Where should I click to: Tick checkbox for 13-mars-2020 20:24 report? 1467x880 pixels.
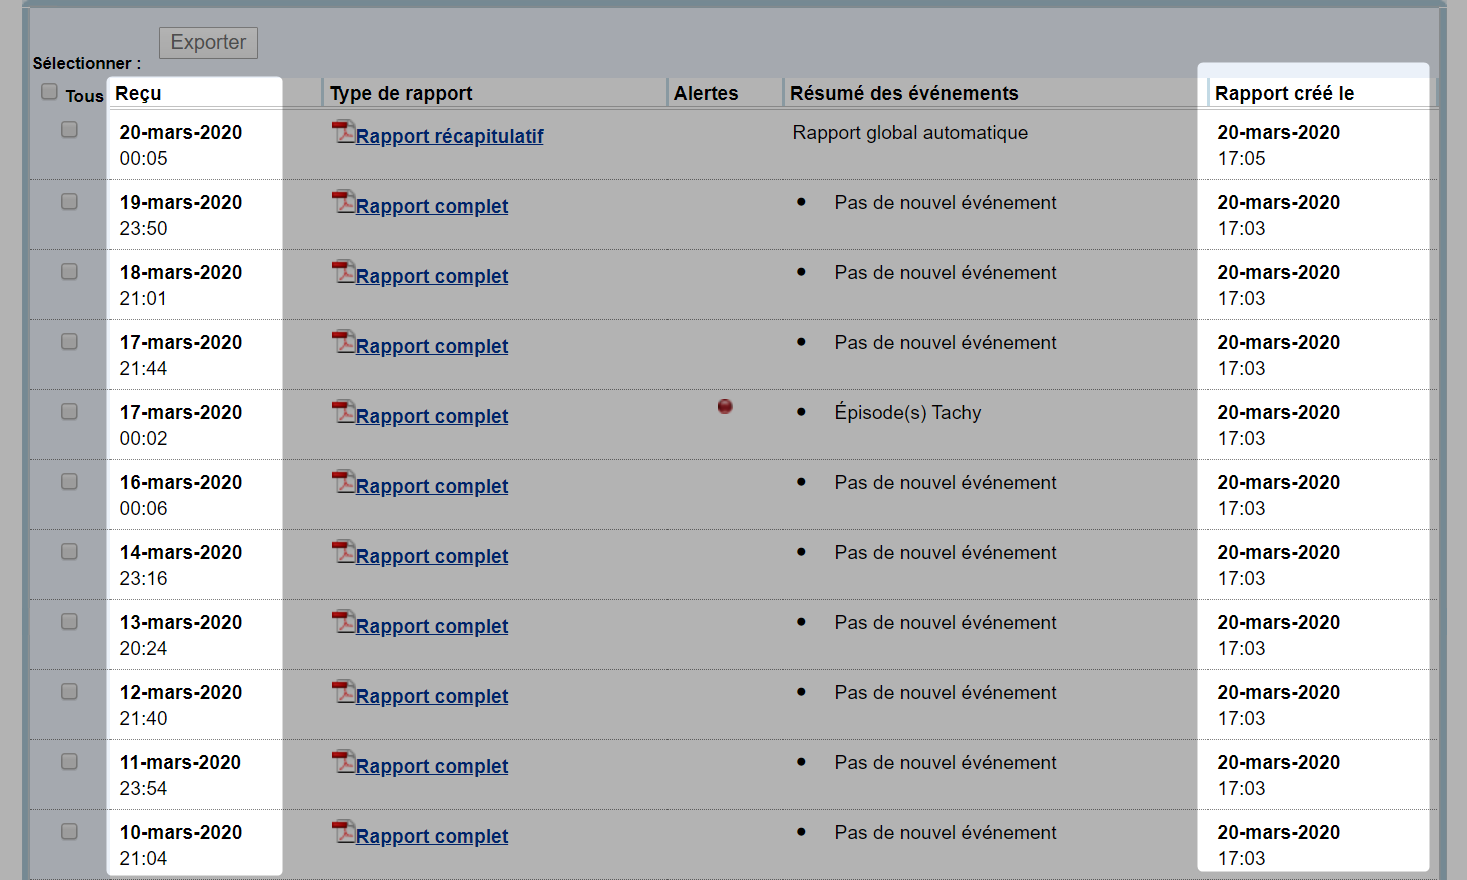69,621
